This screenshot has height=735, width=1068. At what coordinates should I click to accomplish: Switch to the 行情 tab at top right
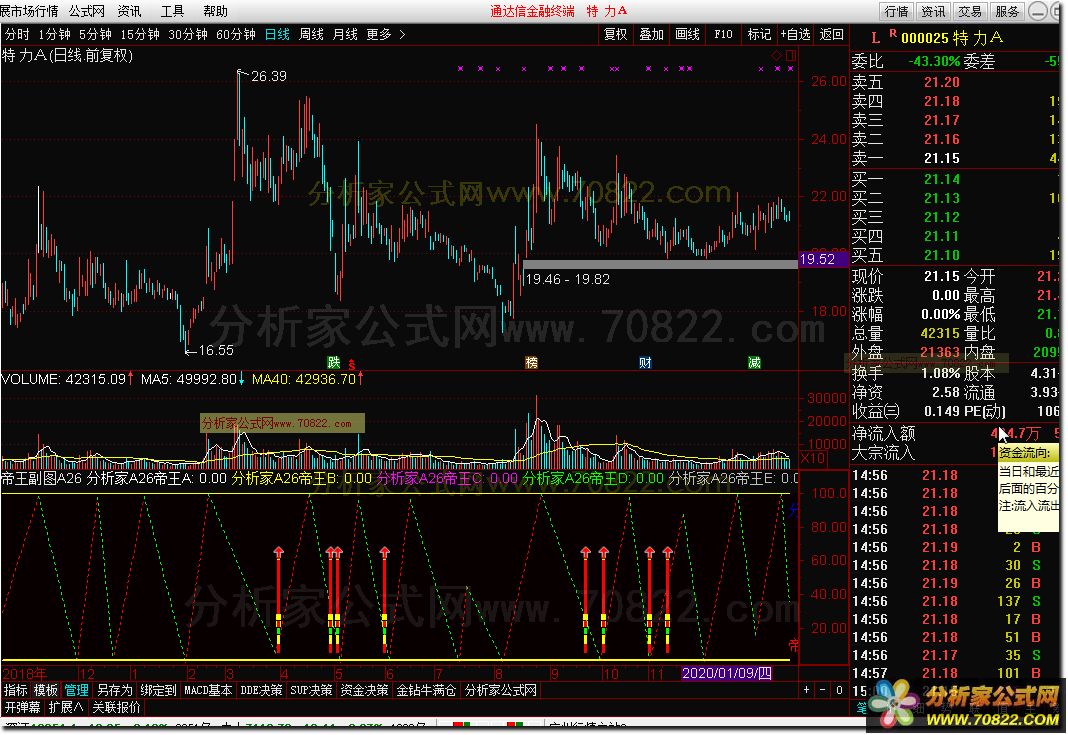[896, 12]
